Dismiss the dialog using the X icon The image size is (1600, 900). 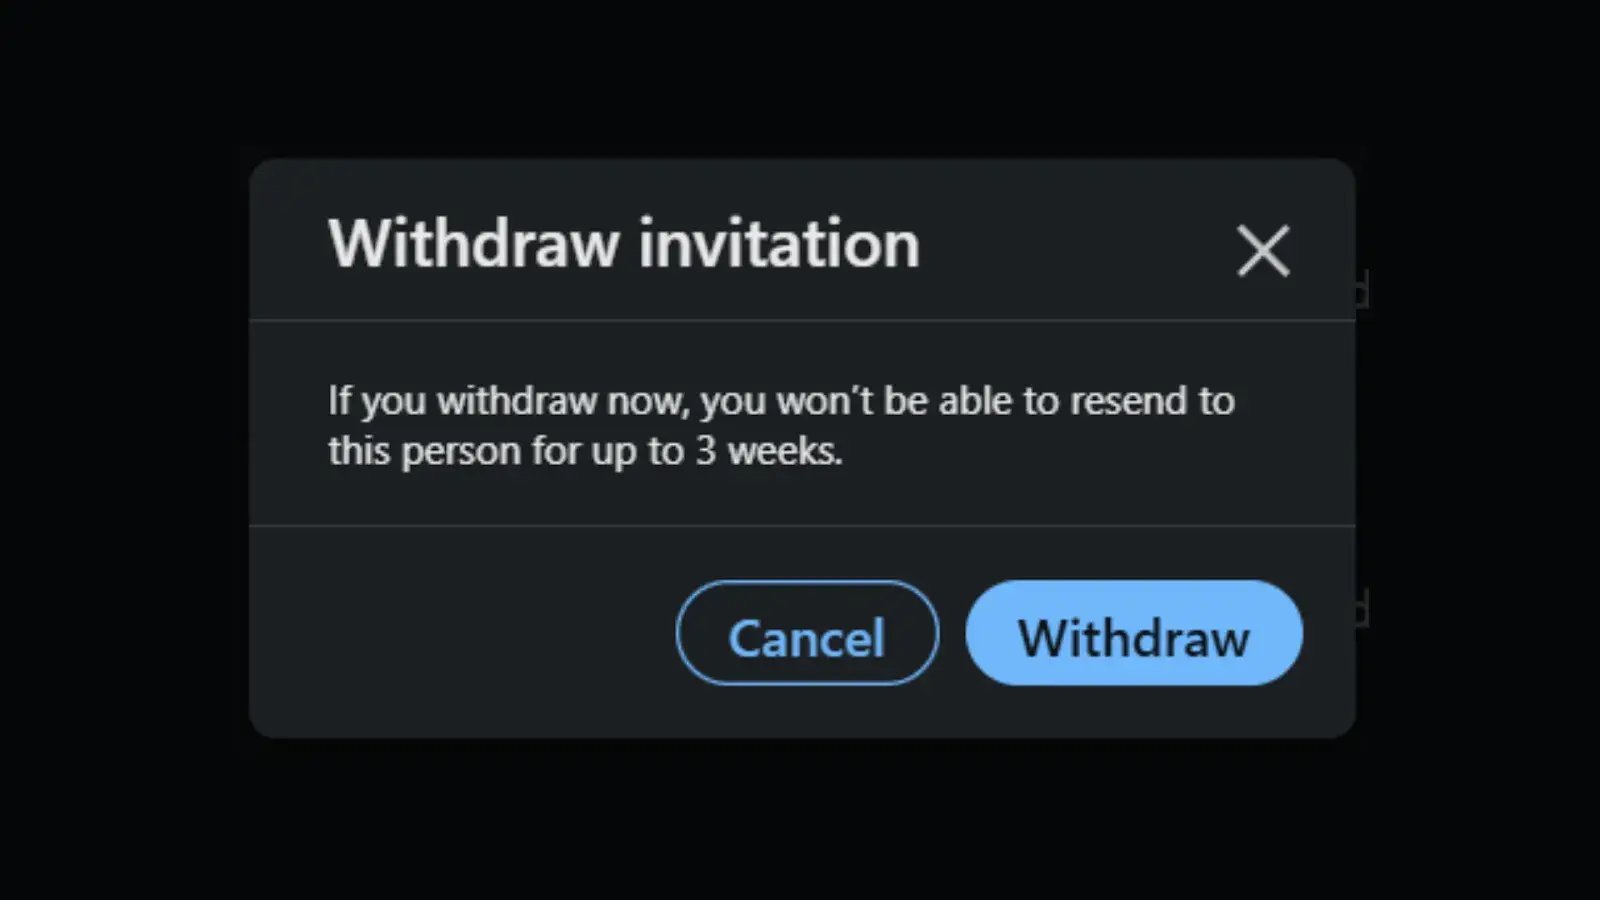[x=1263, y=250]
